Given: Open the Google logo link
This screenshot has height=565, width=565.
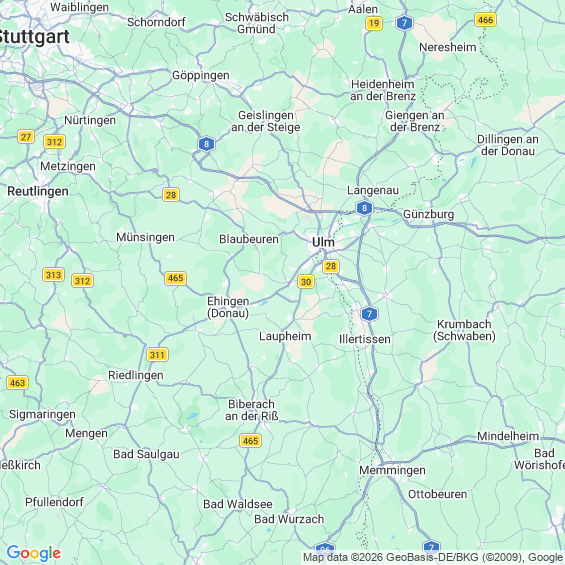Looking at the screenshot, I should pos(34,553).
